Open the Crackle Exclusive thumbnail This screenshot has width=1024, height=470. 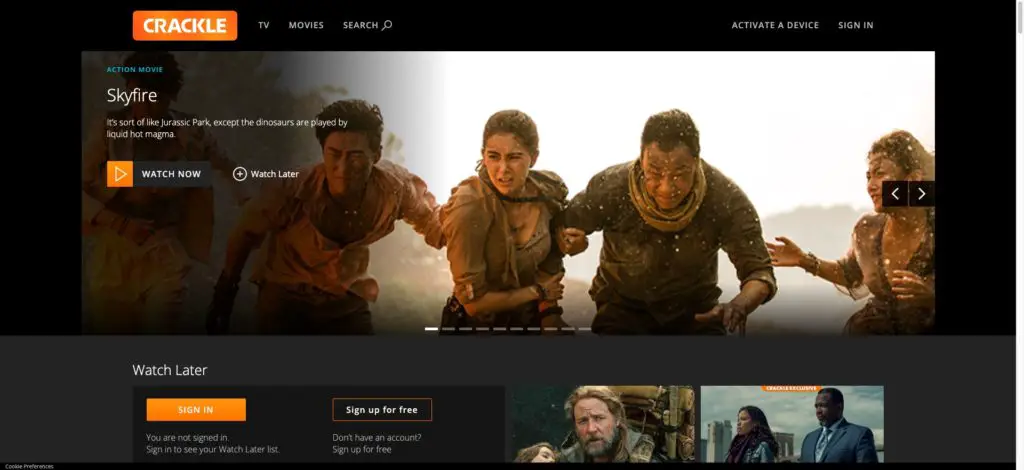[792, 424]
